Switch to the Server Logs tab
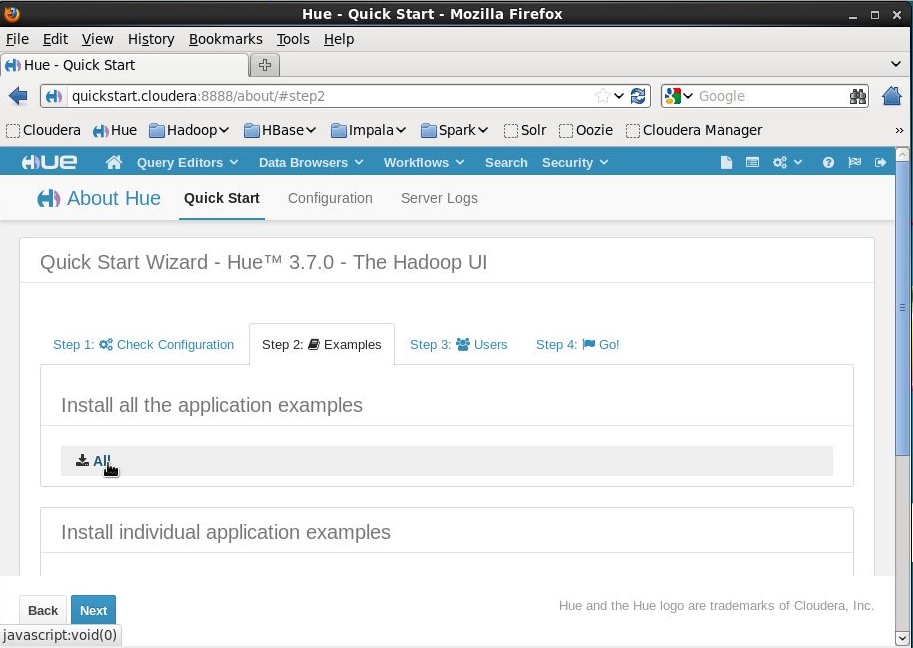The width and height of the screenshot is (913, 648). (x=439, y=199)
